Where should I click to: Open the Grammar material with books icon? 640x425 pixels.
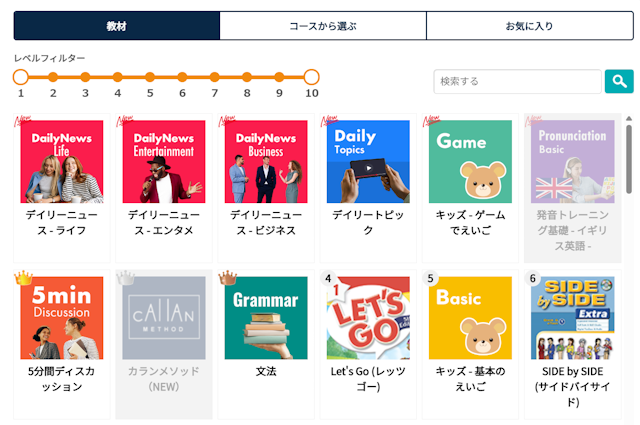click(x=266, y=318)
